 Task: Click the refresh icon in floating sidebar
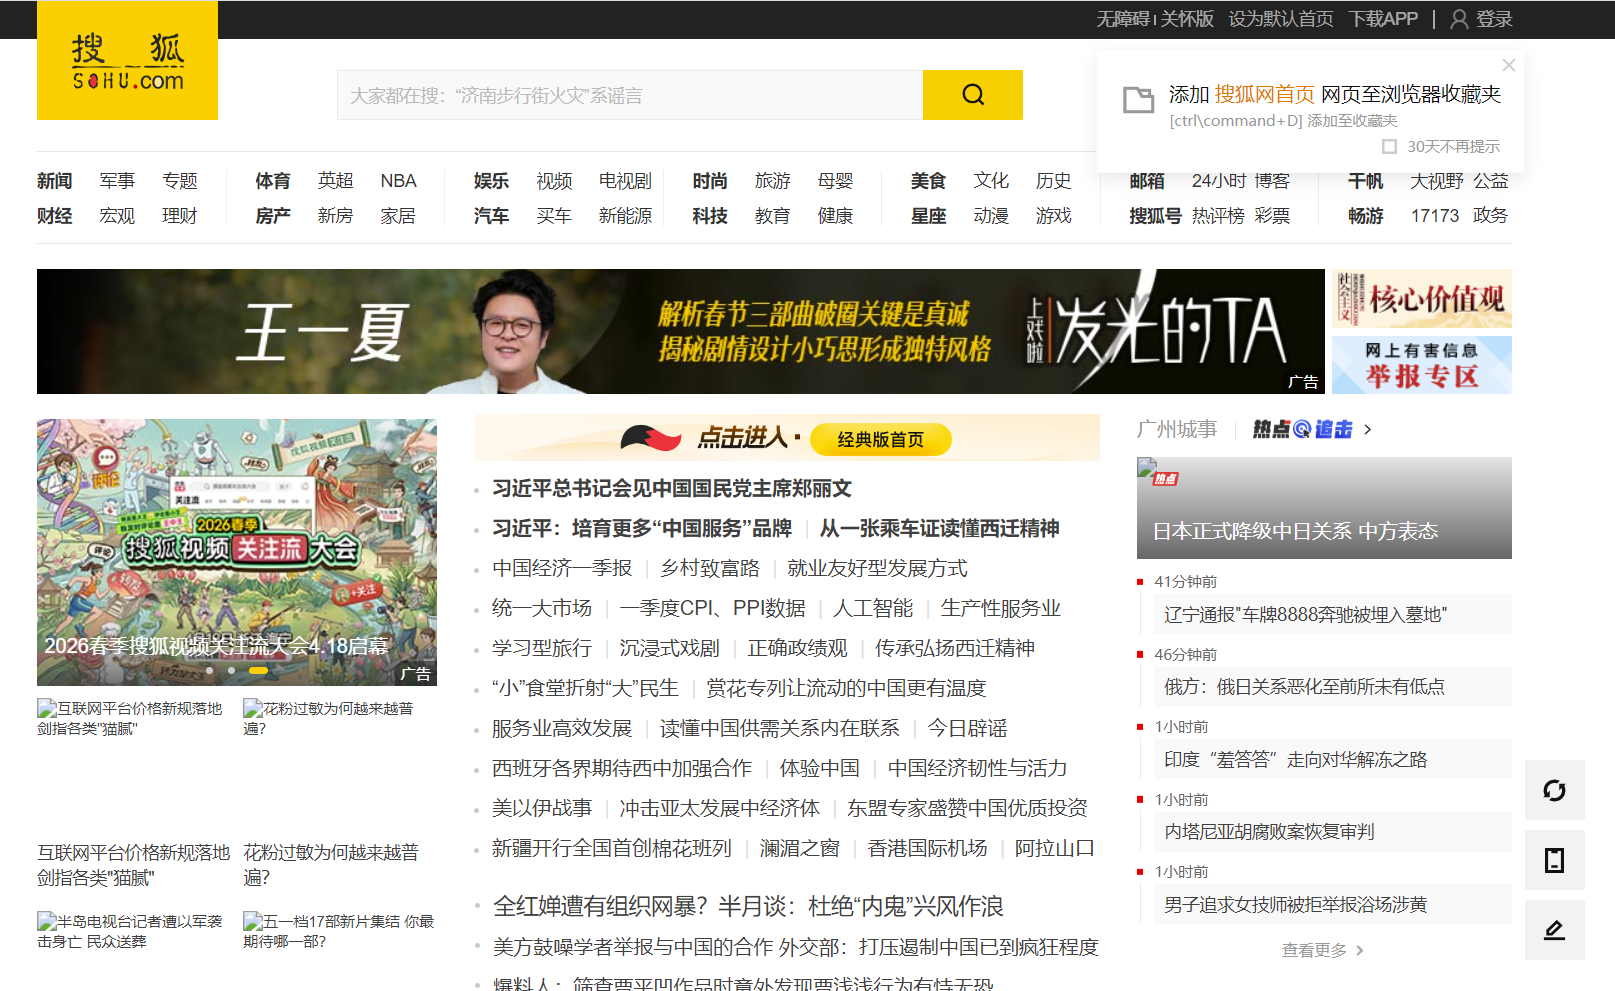click(1554, 790)
